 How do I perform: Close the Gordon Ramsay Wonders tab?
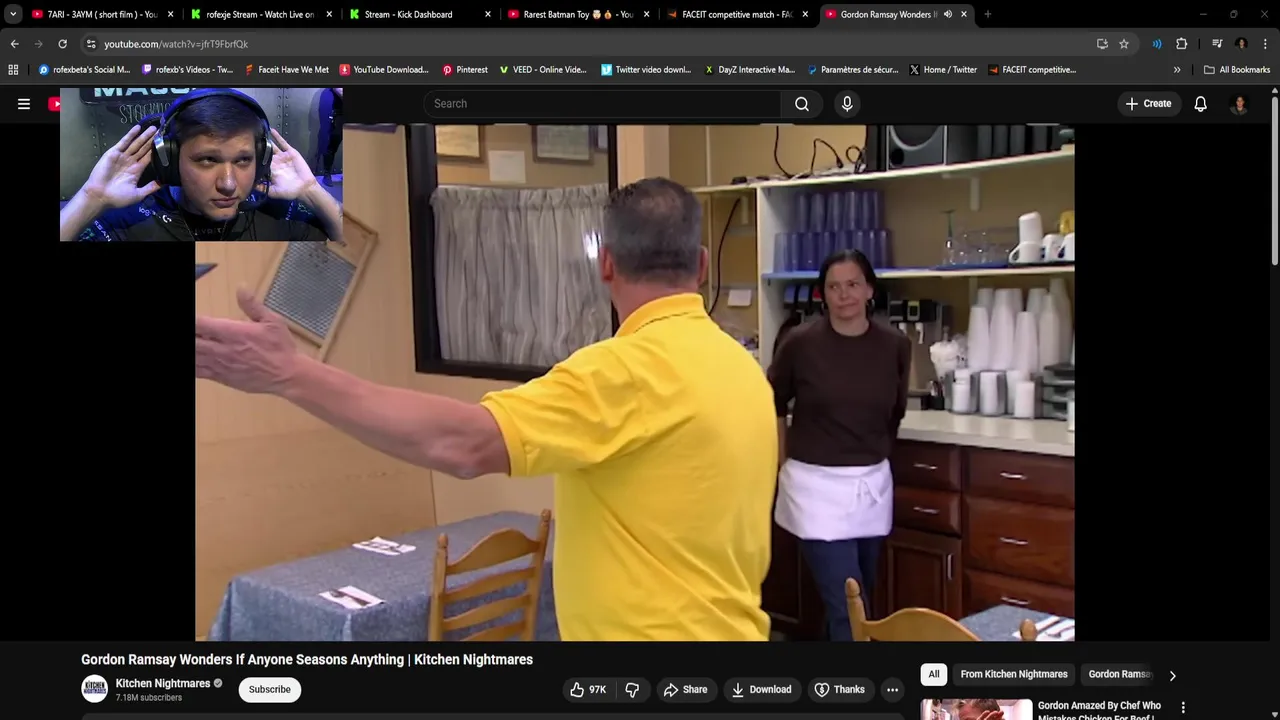tap(964, 14)
